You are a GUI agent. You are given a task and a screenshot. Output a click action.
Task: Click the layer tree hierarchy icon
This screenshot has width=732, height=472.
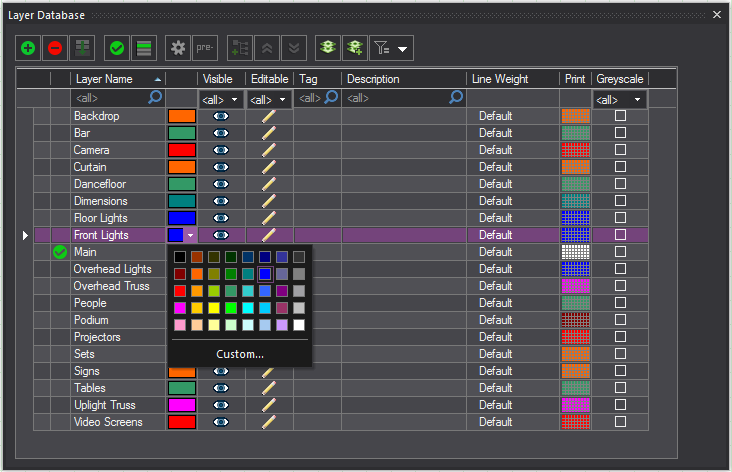point(240,48)
